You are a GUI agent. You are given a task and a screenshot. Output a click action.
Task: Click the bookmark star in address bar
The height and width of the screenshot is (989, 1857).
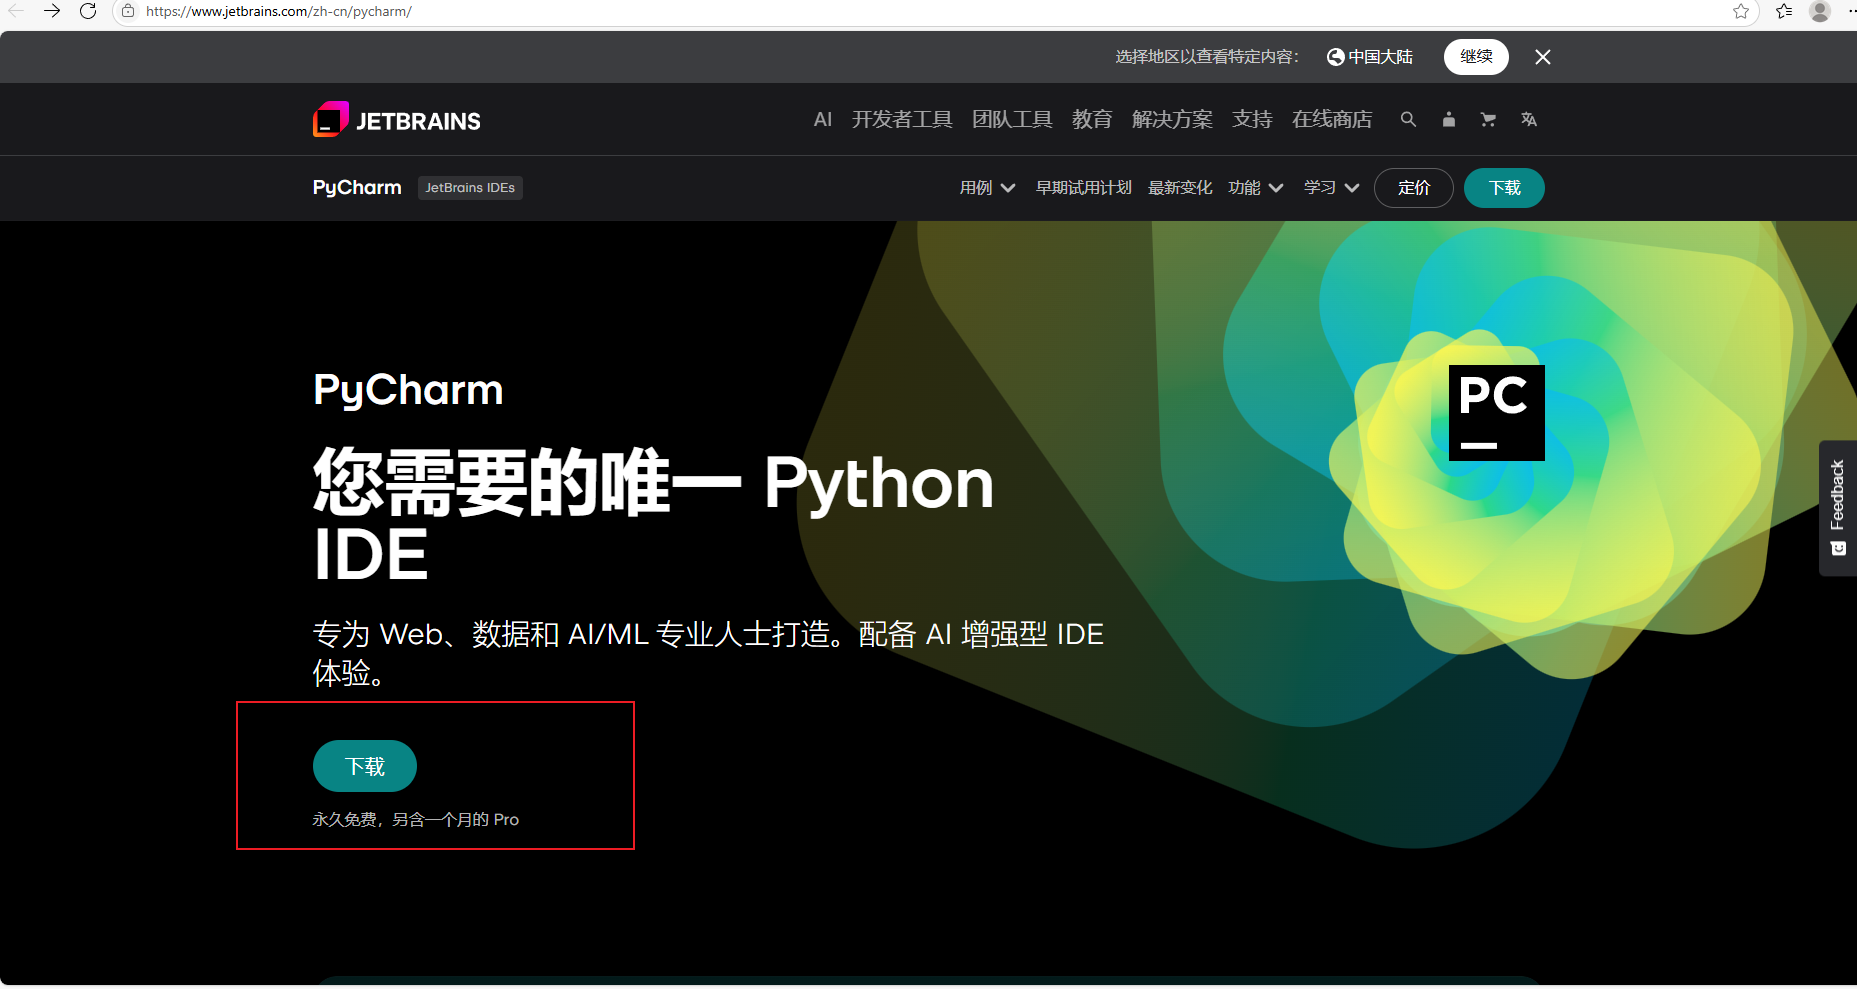coord(1740,11)
